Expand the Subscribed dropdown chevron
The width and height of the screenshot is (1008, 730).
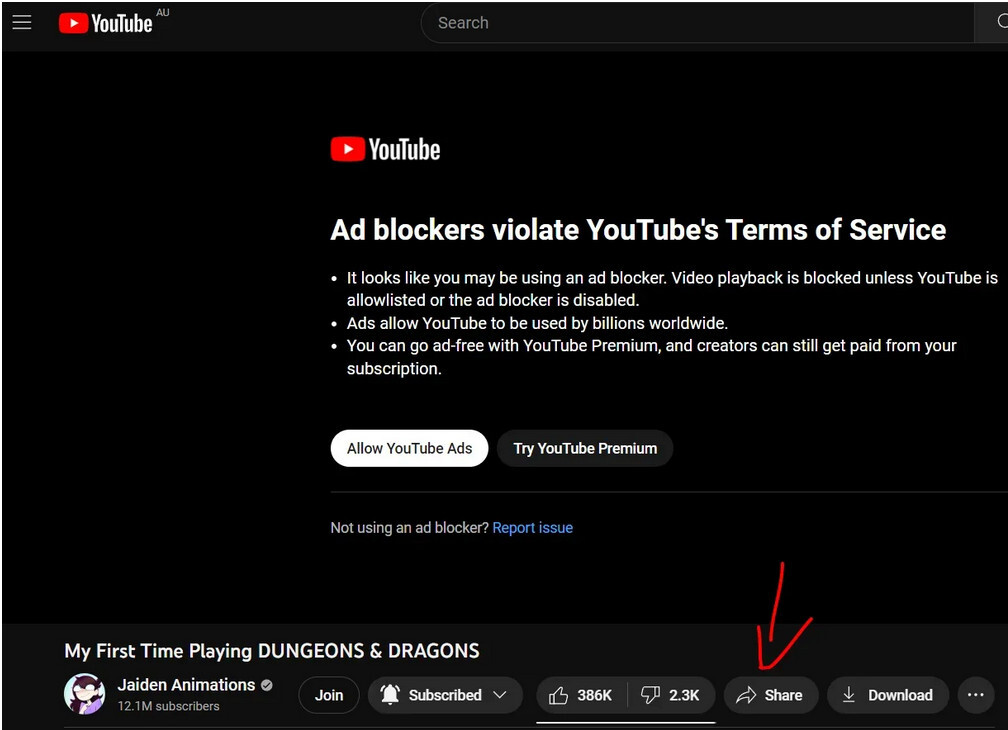tap(500, 695)
